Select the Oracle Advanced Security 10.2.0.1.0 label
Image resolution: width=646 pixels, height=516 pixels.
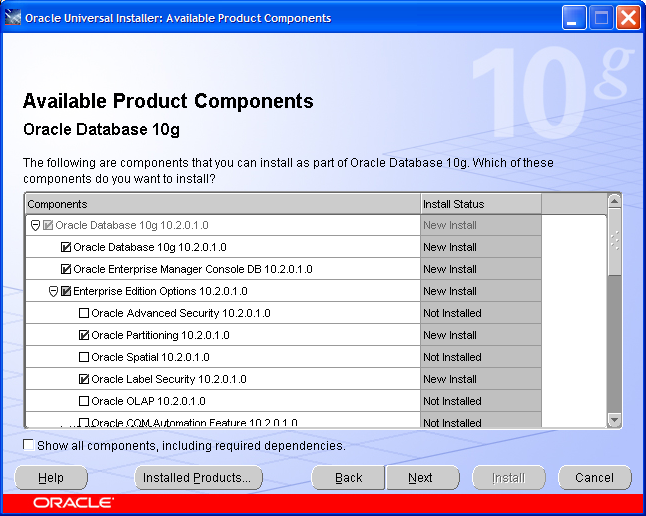(181, 313)
